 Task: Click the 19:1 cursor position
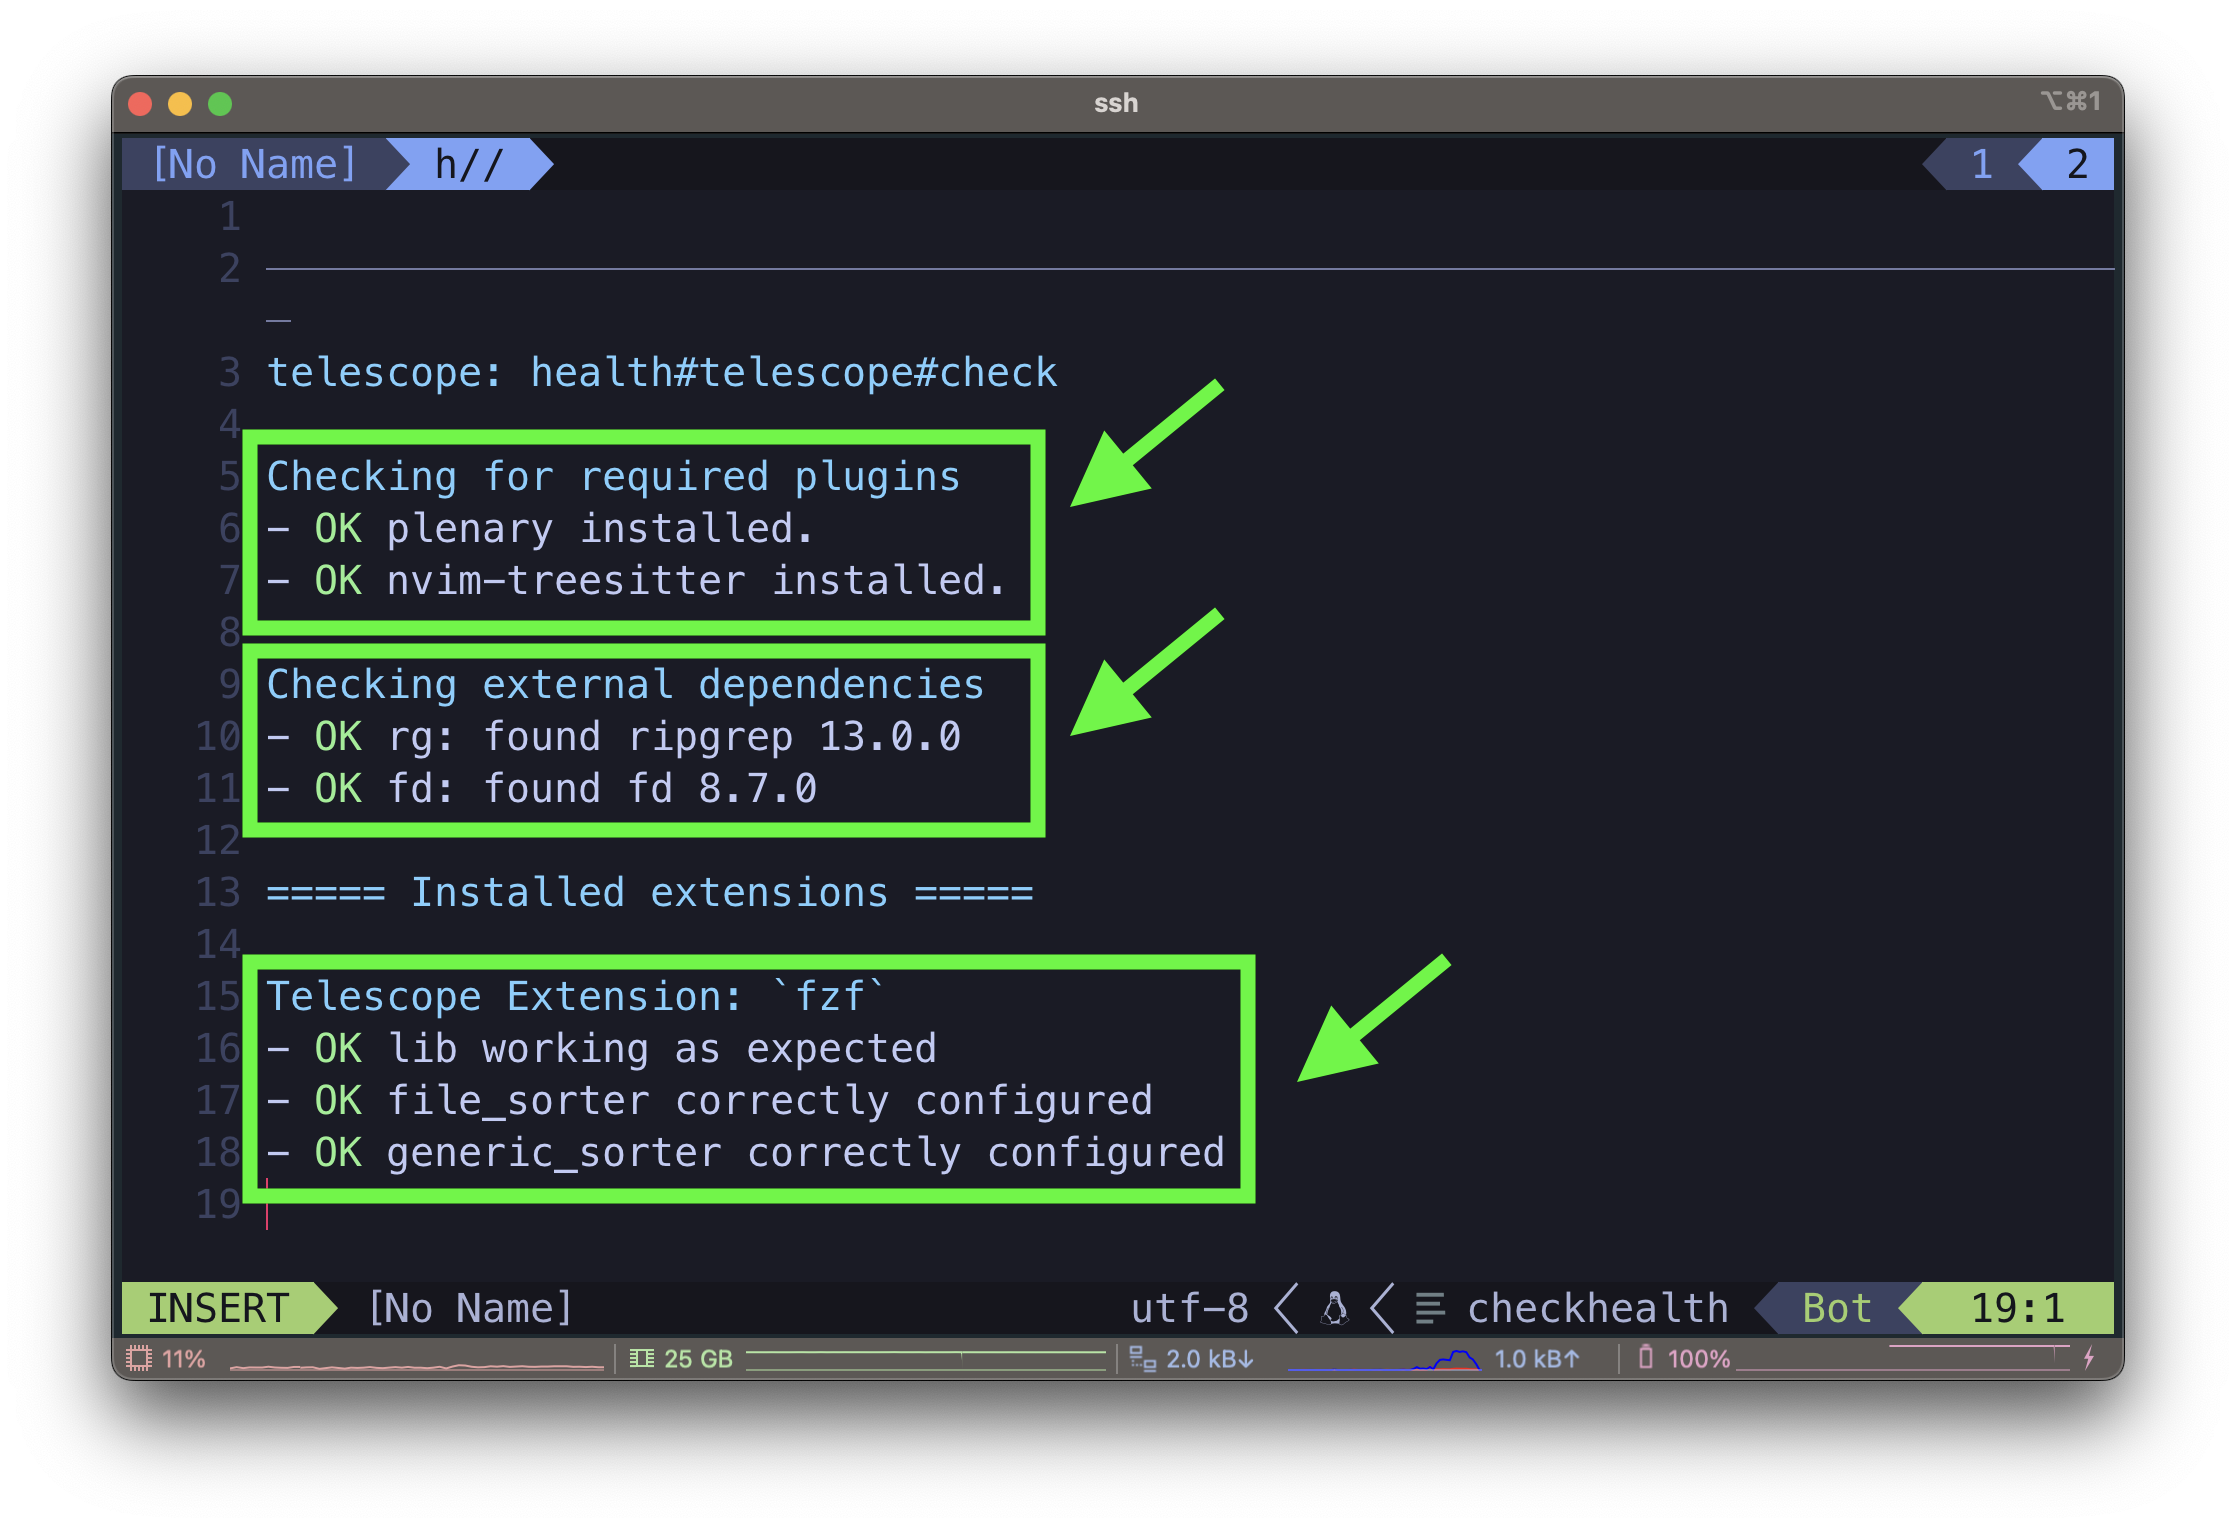tap(2017, 1308)
